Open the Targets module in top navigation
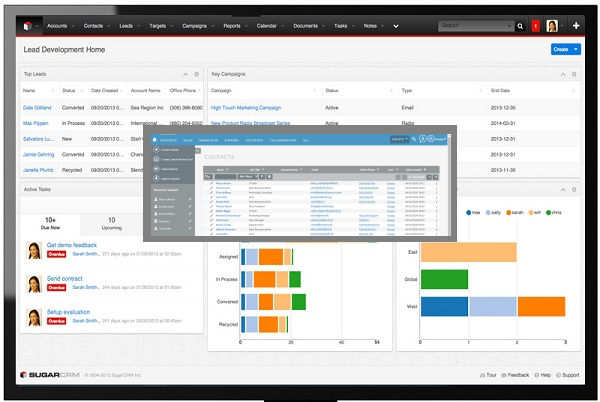Screen dimensions: 600x402 [x=158, y=26]
